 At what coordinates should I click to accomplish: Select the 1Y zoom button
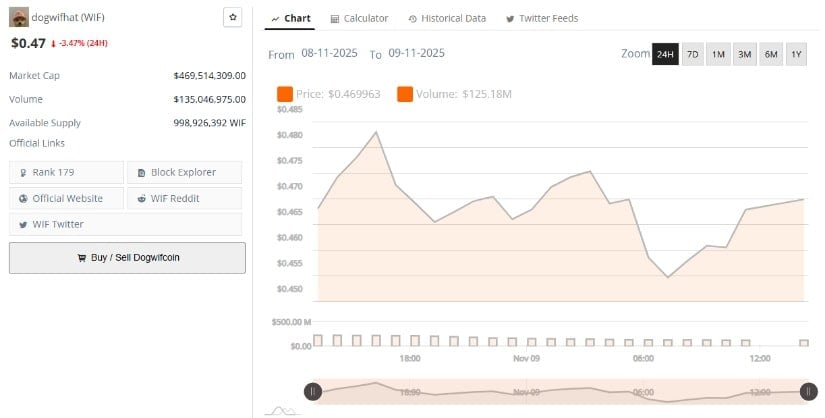[x=796, y=54]
